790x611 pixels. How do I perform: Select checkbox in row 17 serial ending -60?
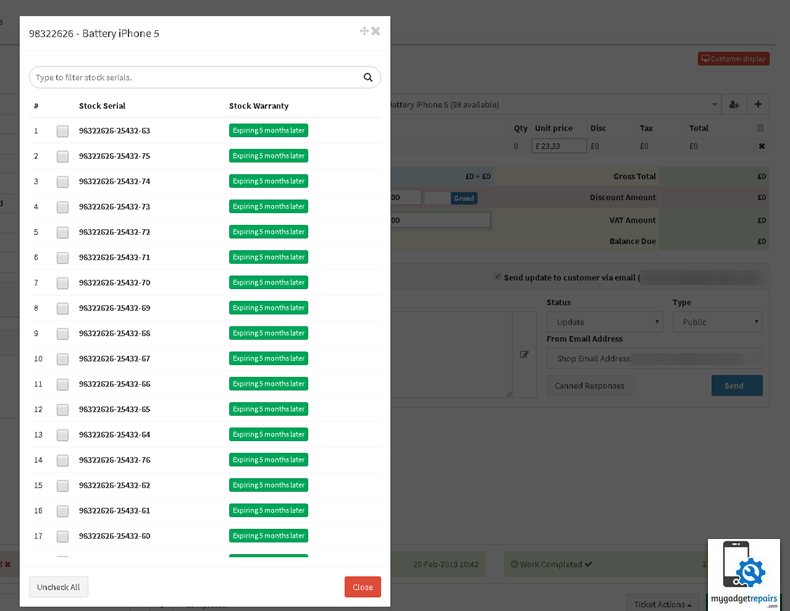click(x=62, y=536)
